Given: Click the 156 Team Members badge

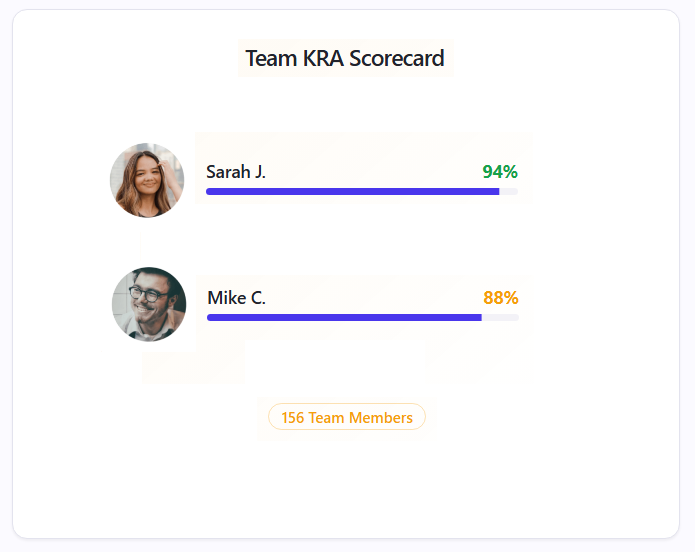Looking at the screenshot, I should [x=347, y=417].
